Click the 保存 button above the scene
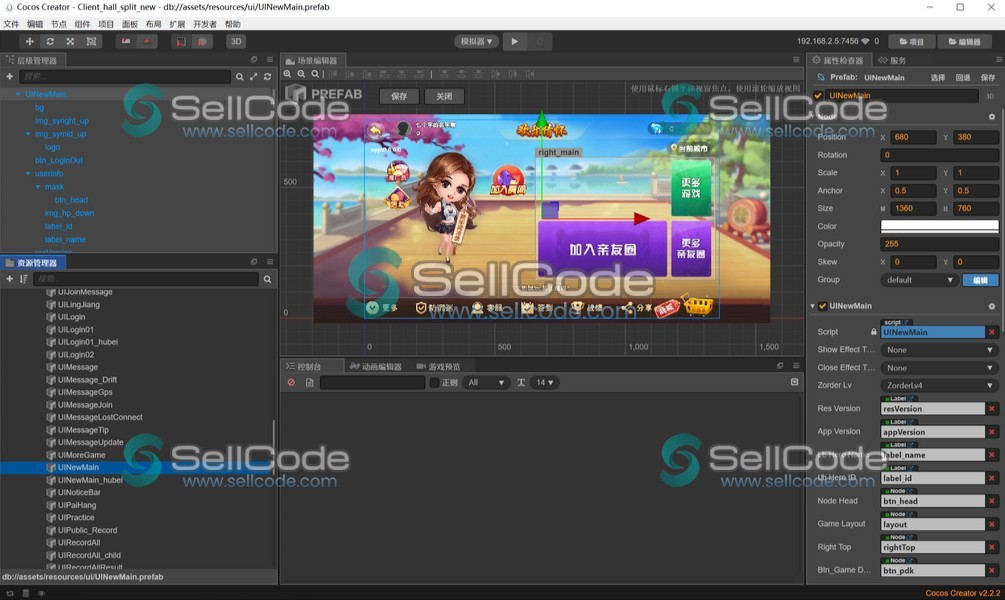The height and width of the screenshot is (600, 1005). tap(399, 96)
